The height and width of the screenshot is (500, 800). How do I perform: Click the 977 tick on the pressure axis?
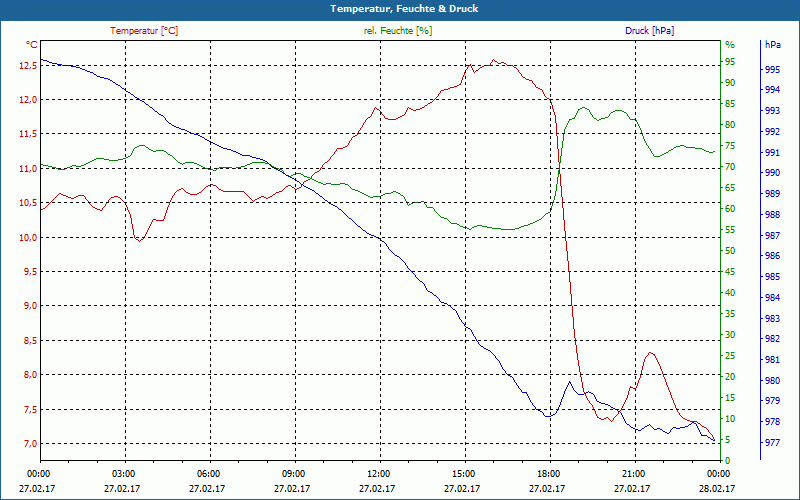pyautogui.click(x=772, y=443)
